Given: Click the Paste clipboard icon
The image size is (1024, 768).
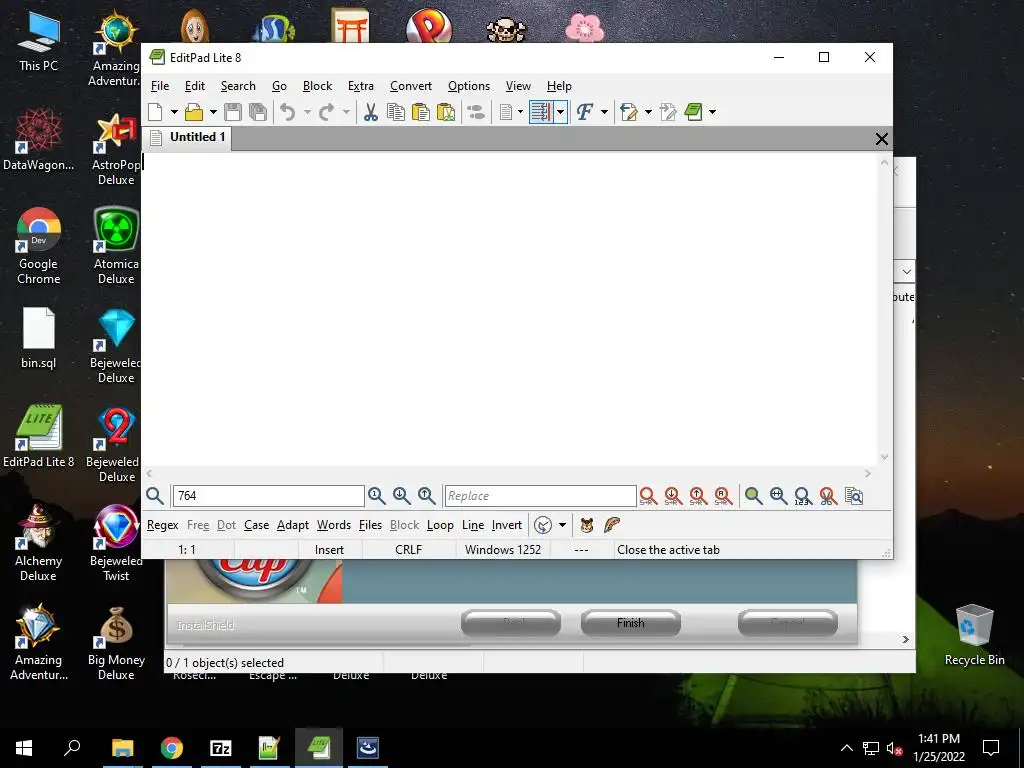Looking at the screenshot, I should [x=421, y=112].
